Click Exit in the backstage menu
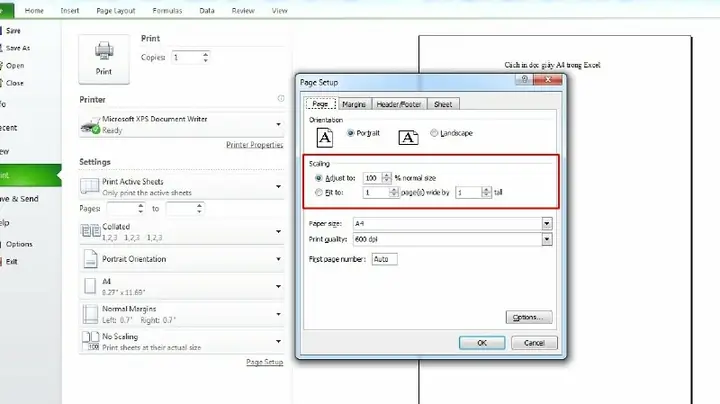 click(11, 262)
